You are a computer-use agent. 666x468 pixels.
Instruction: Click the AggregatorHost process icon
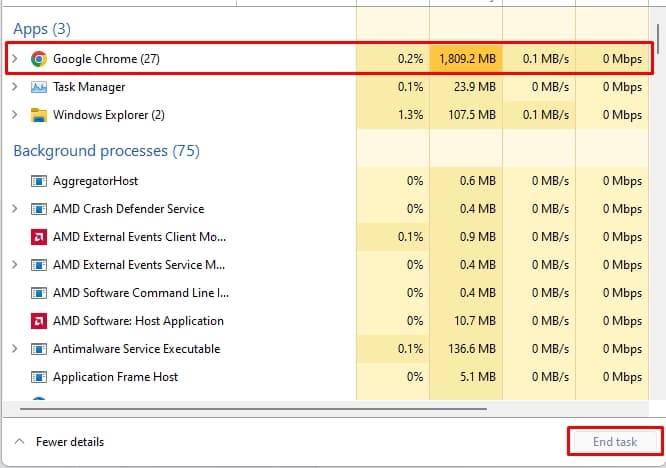(39, 181)
